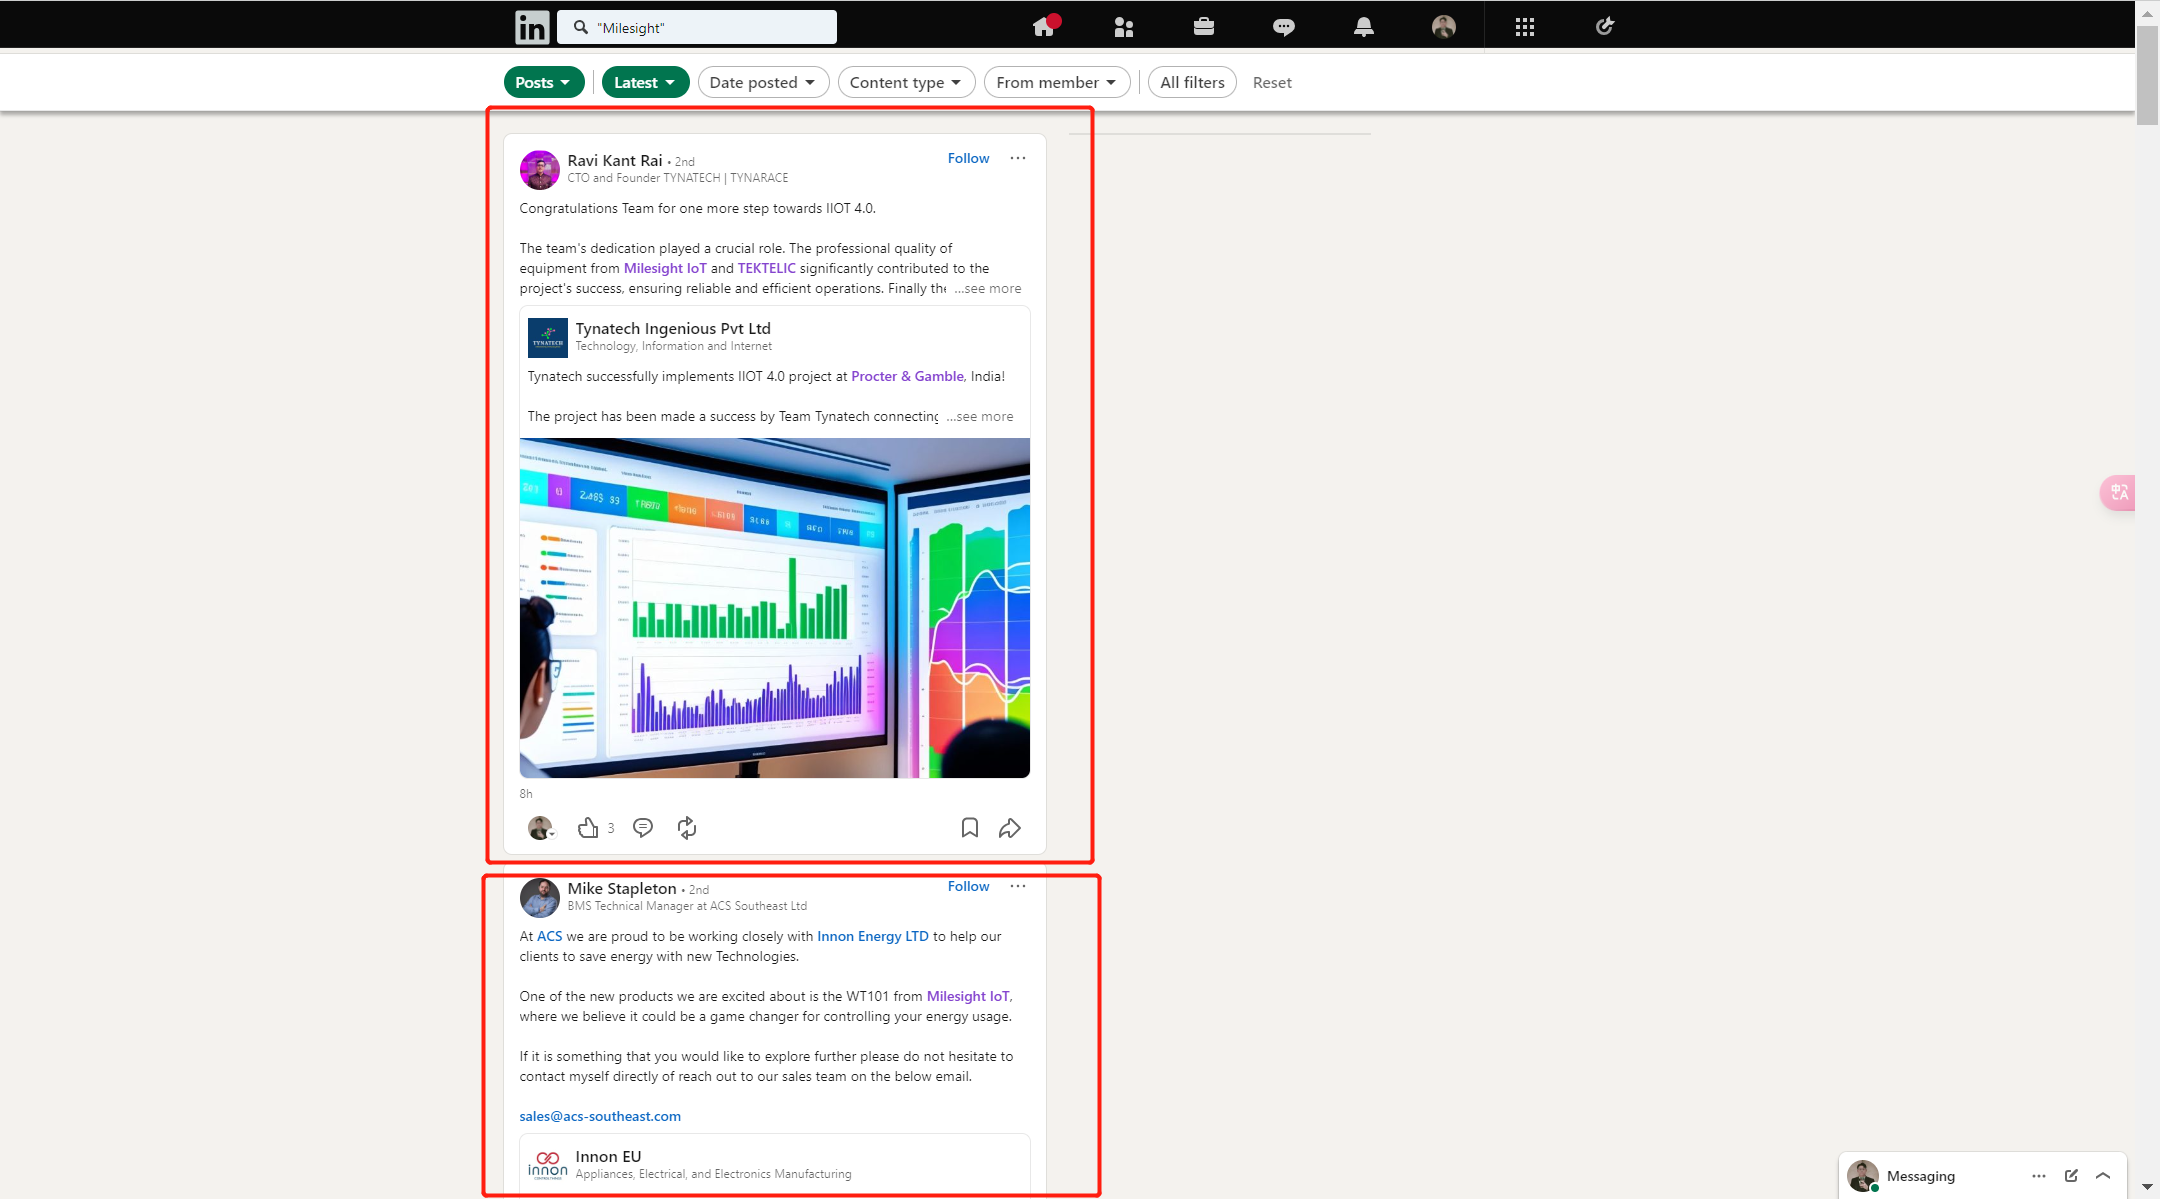Open the Jobs briefcase icon

tap(1204, 27)
